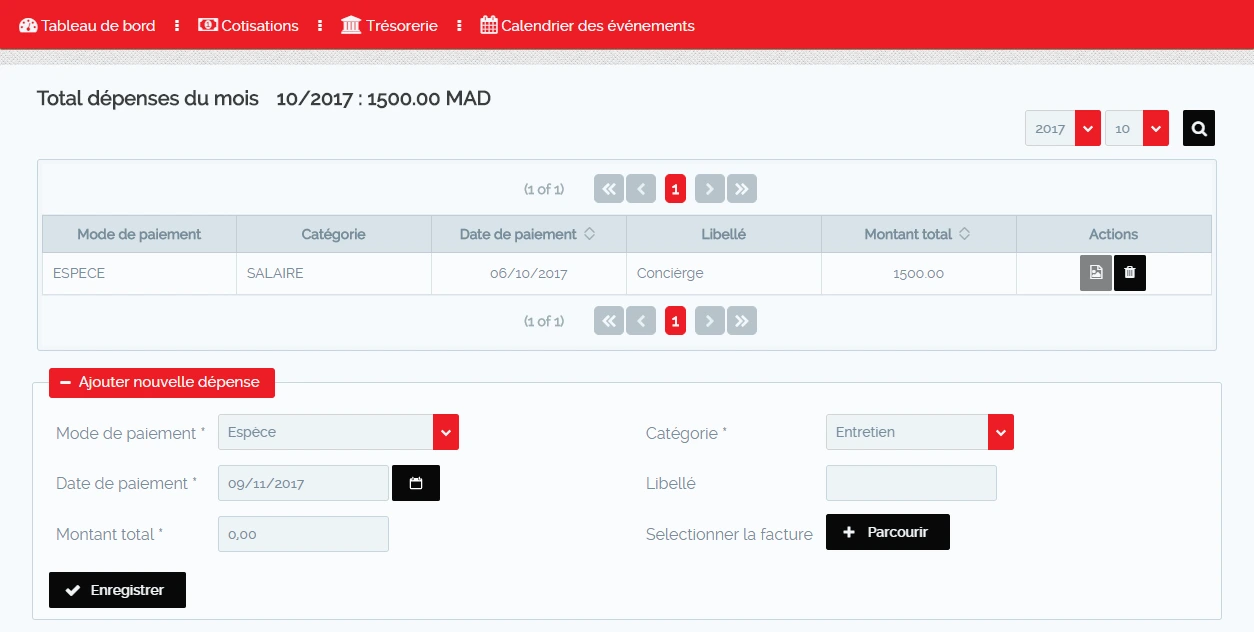Screen dimensions: 1254x632
Task: Open the Tableau de bord menu
Action: tap(88, 25)
